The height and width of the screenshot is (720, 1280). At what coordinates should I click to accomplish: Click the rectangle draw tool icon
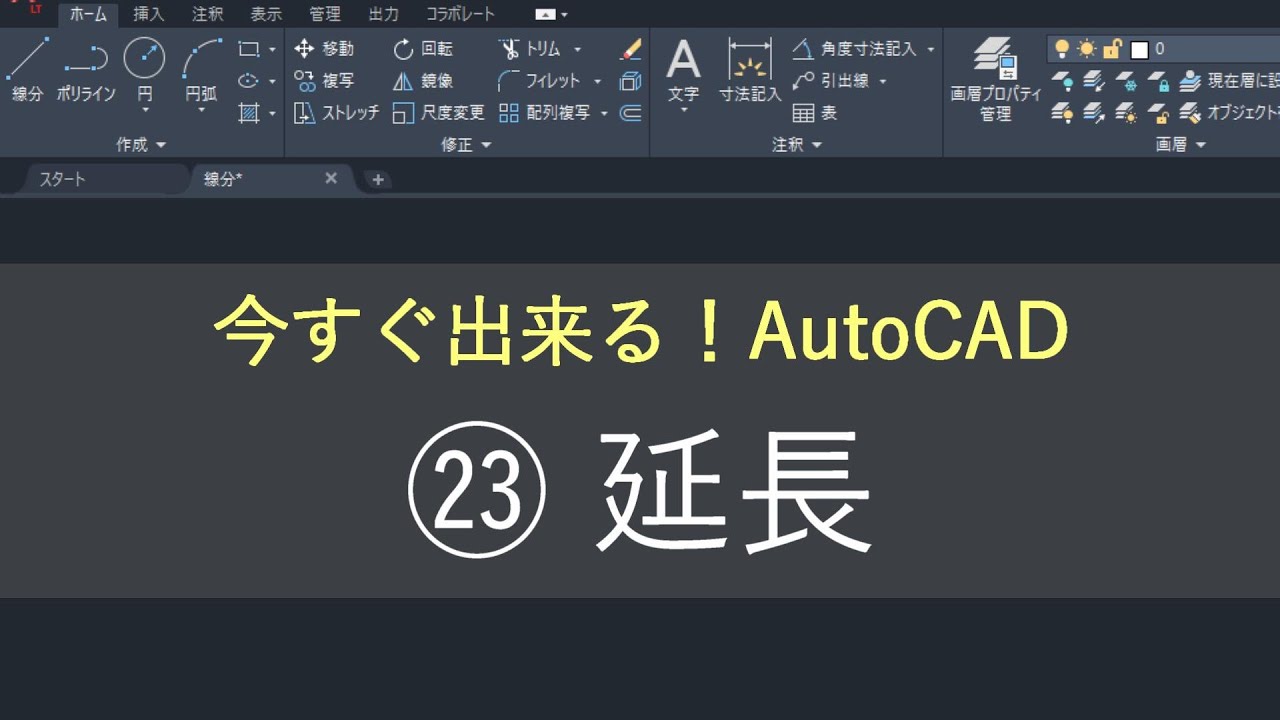pos(249,48)
